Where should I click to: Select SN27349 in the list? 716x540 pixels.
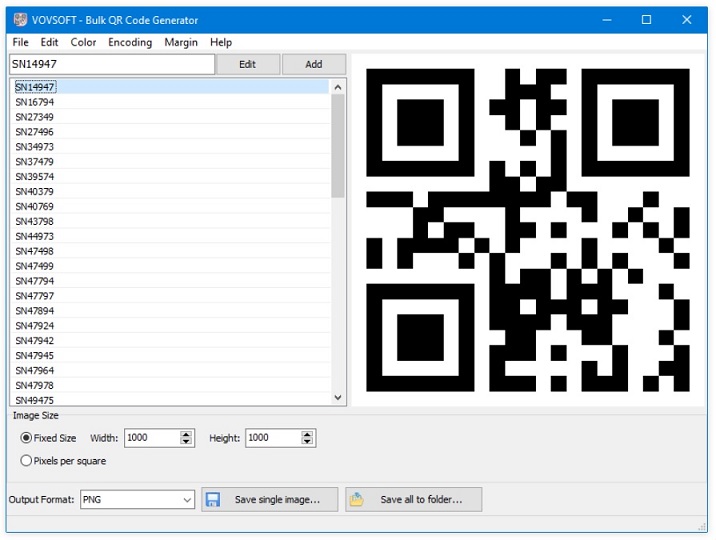pyautogui.click(x=35, y=117)
